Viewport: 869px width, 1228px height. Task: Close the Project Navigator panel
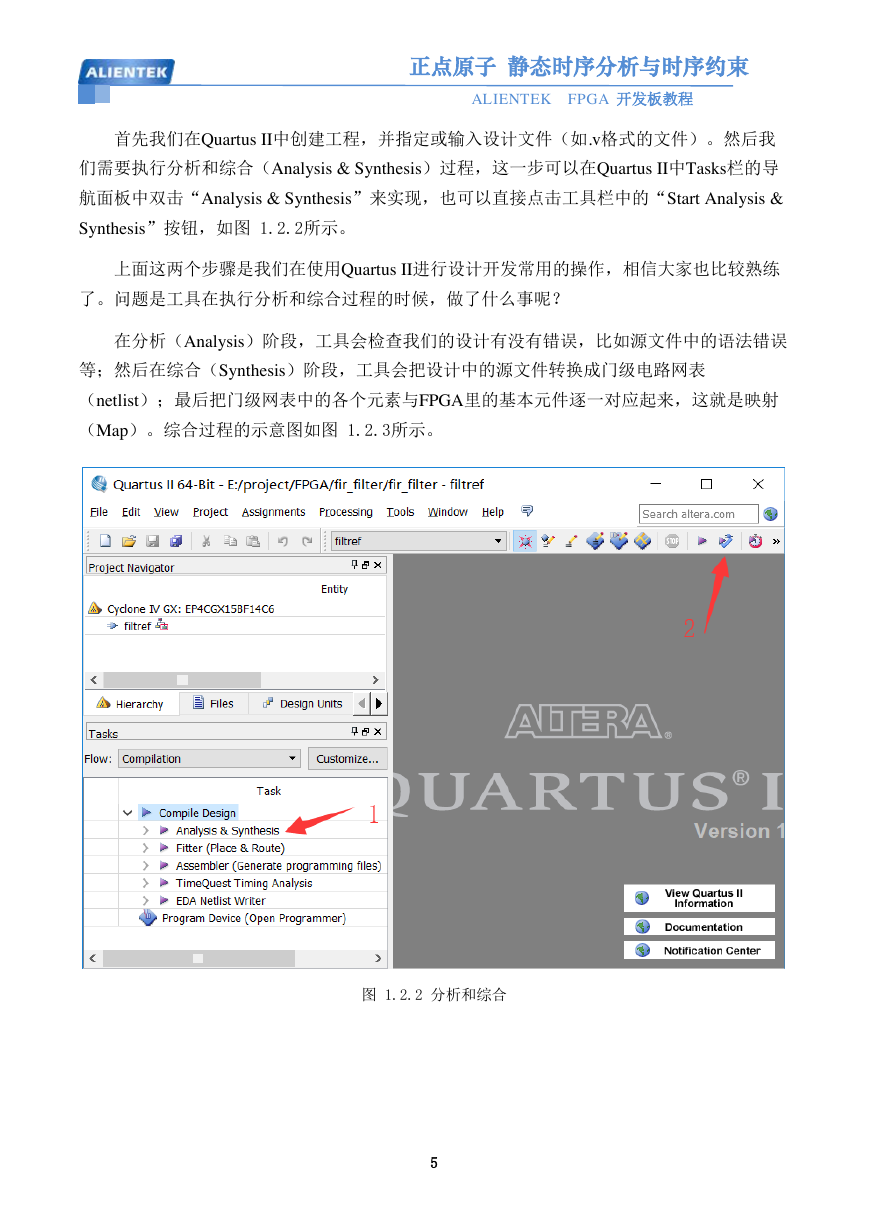tap(378, 566)
